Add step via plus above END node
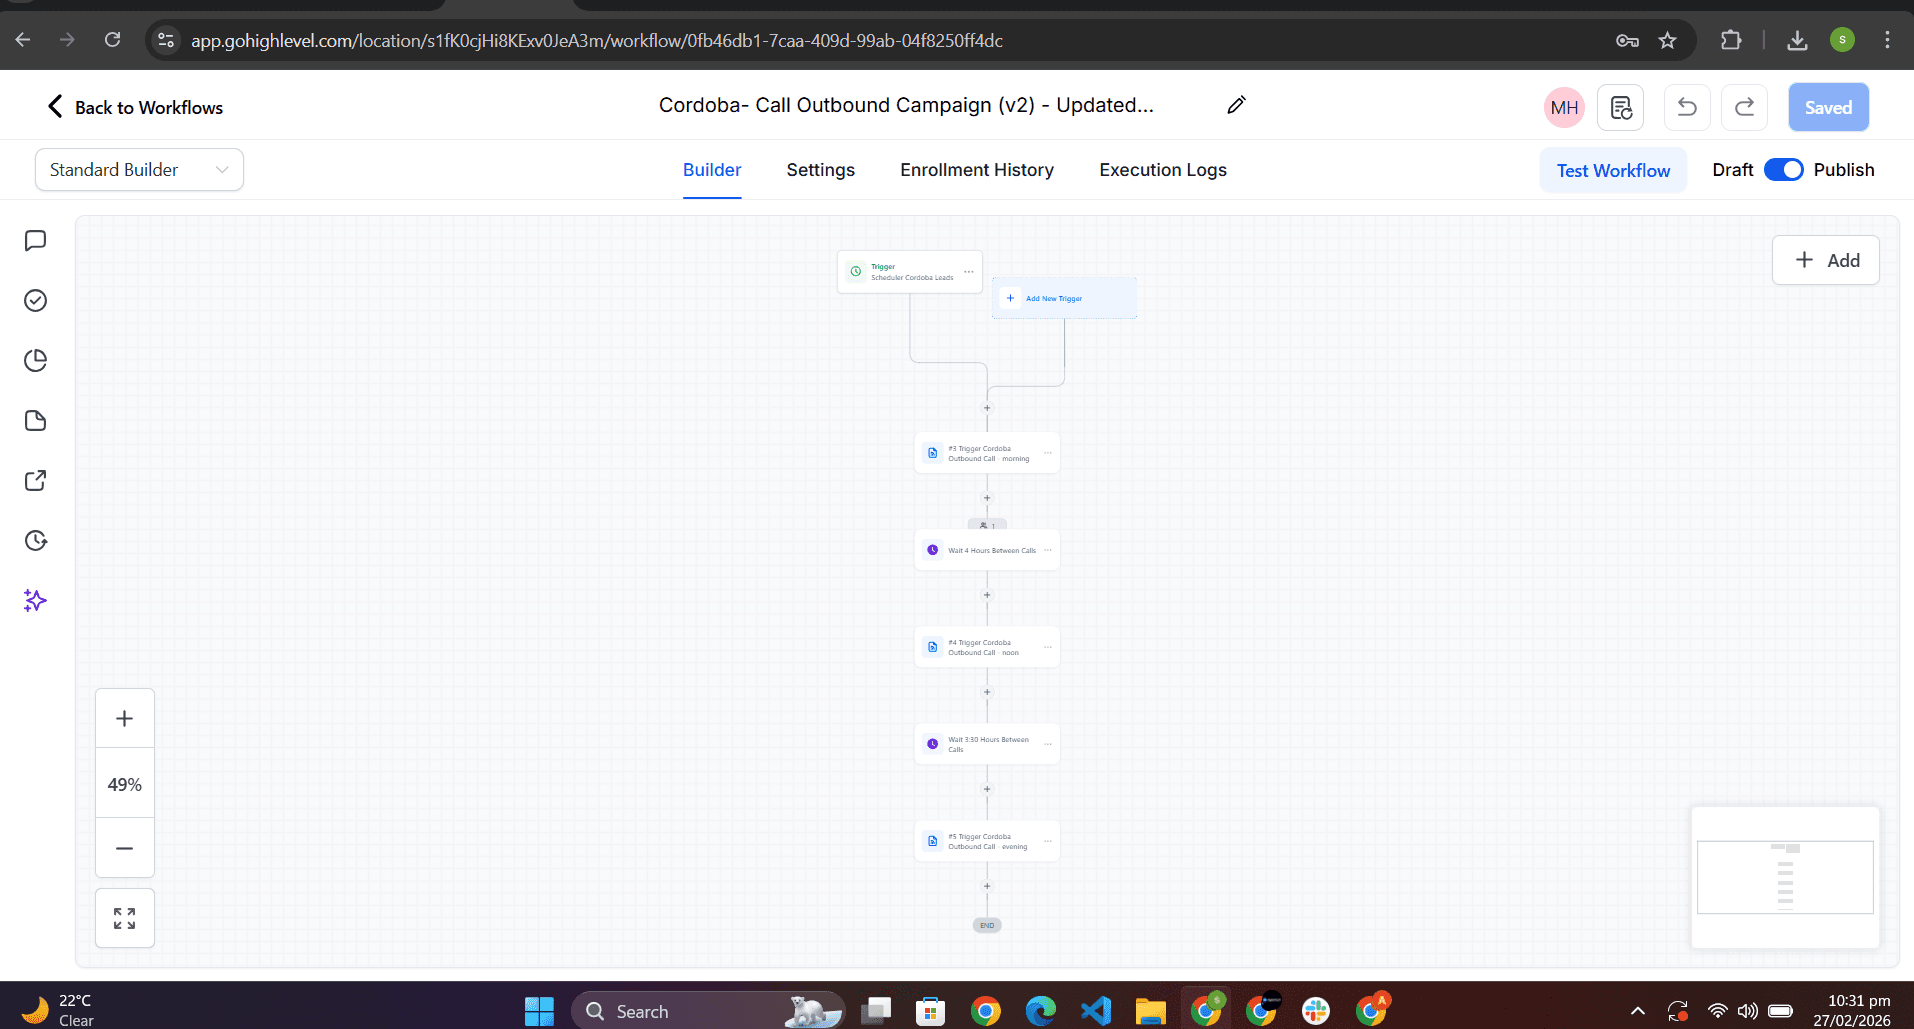Screen dimensions: 1914x1029 tap(987, 886)
